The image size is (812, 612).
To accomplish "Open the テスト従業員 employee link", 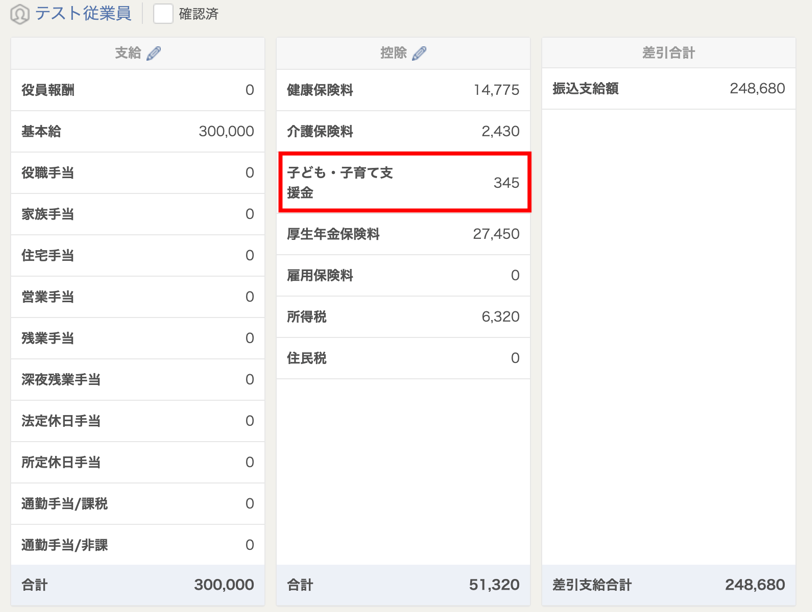I will pyautogui.click(x=83, y=14).
